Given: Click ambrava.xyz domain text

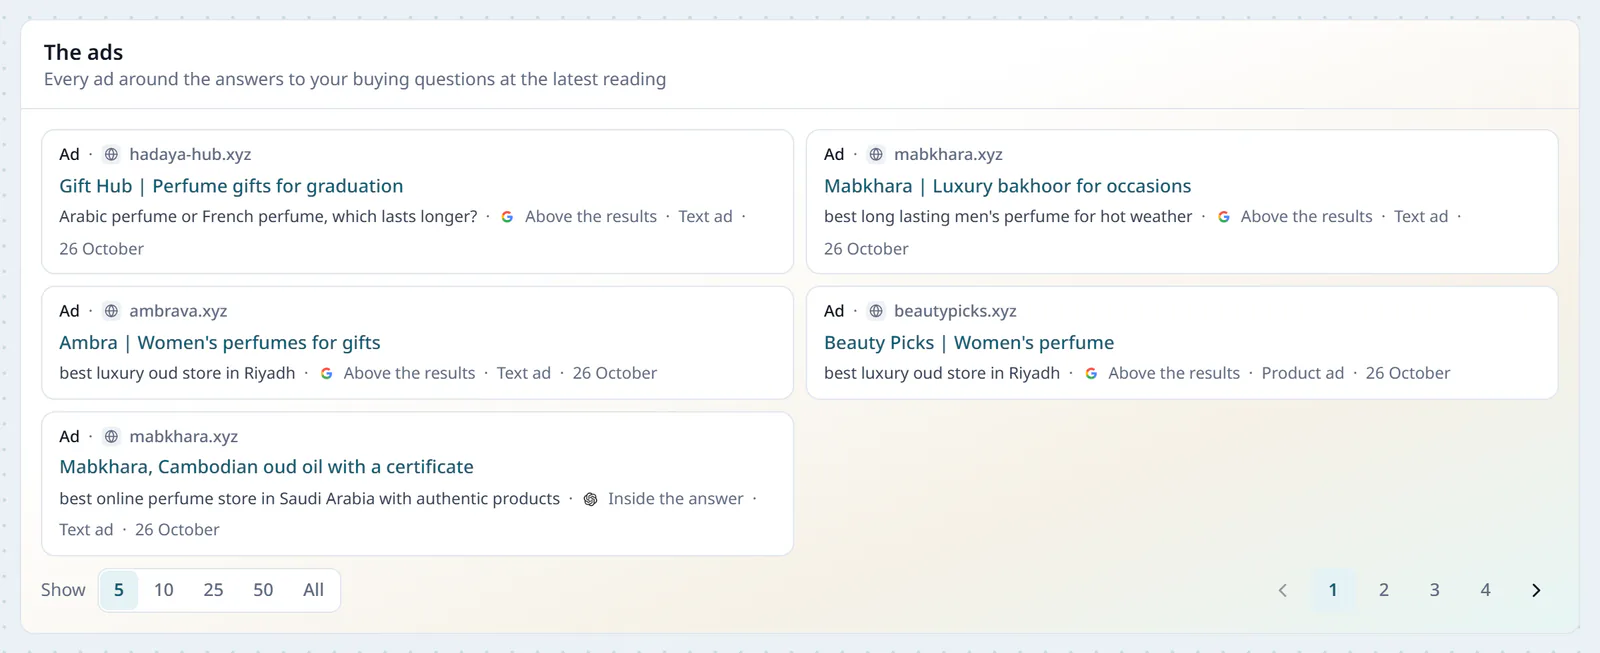Looking at the screenshot, I should tap(178, 311).
